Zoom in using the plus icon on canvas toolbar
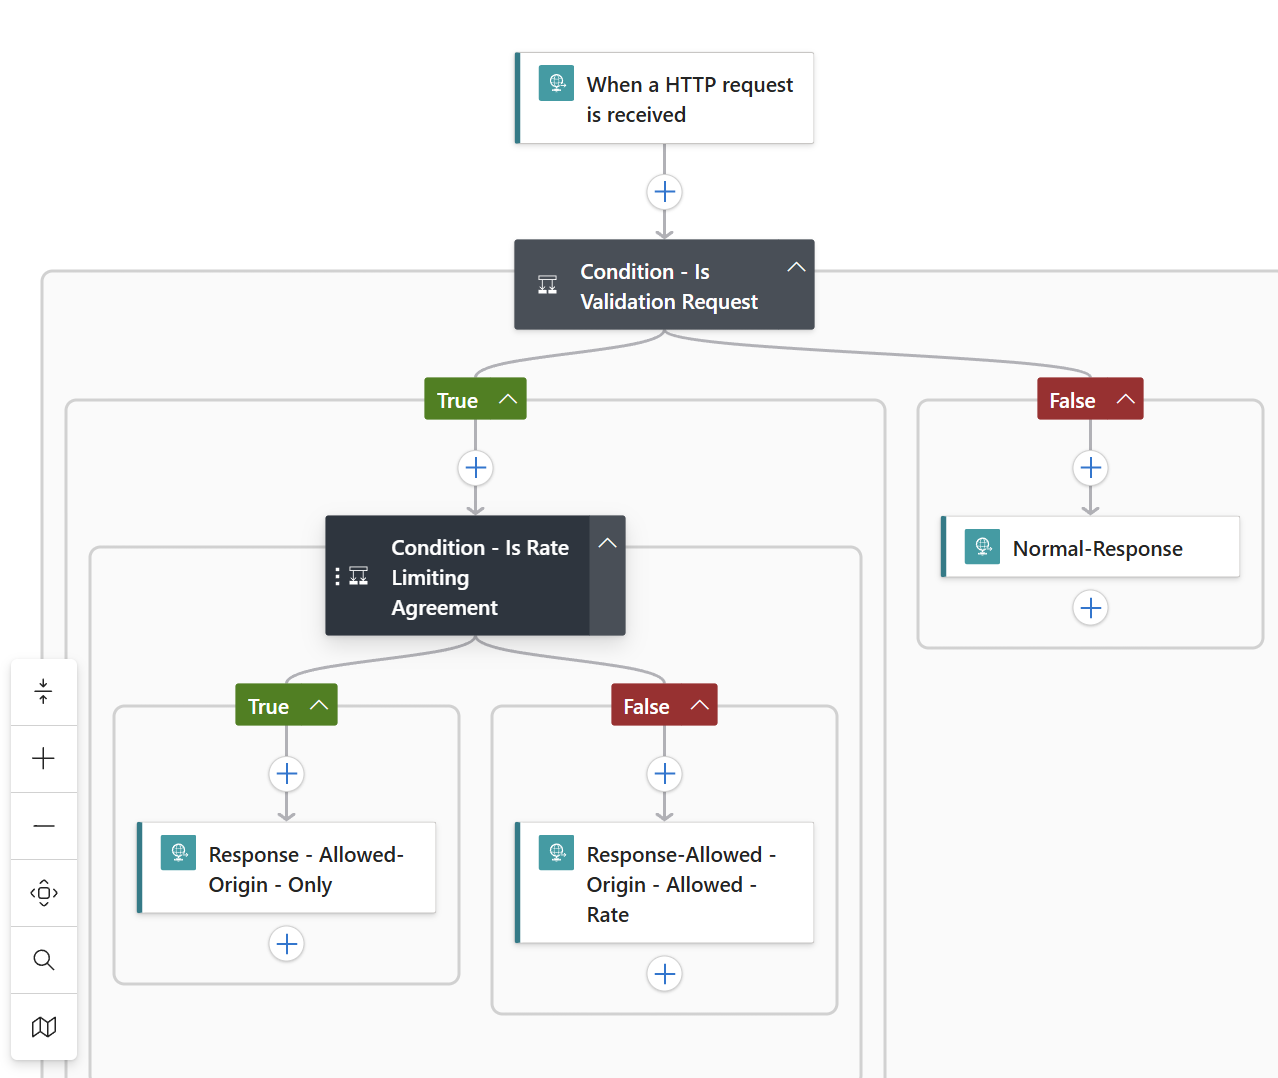Image resolution: width=1278 pixels, height=1078 pixels. (44, 759)
